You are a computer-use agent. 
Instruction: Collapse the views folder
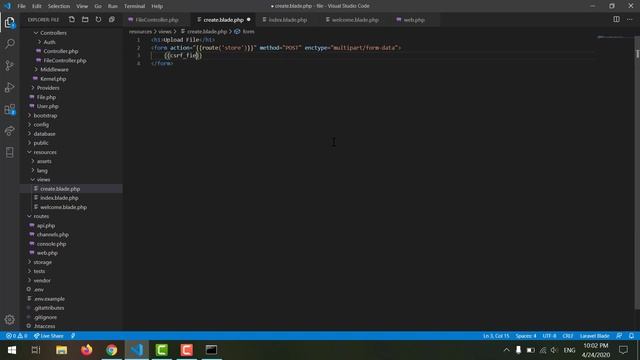click(42, 180)
